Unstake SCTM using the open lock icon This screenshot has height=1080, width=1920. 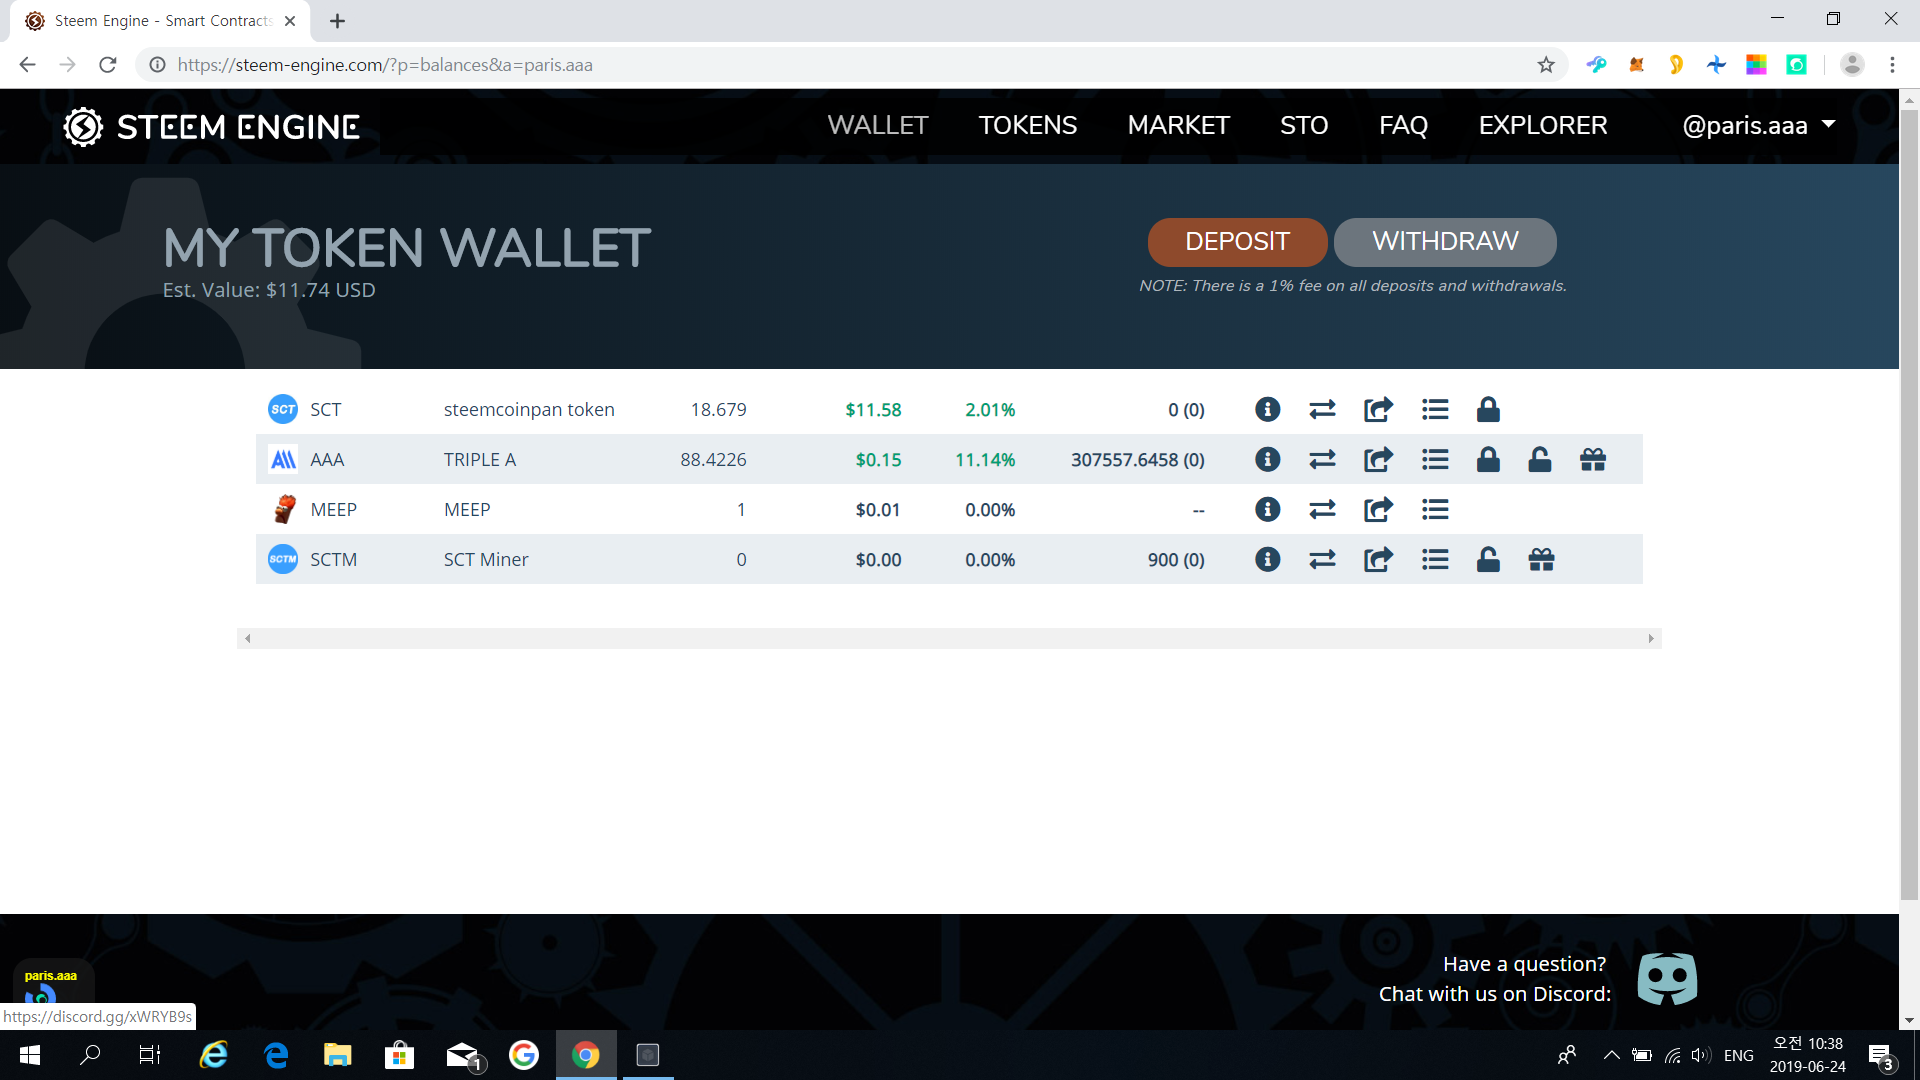tap(1488, 559)
